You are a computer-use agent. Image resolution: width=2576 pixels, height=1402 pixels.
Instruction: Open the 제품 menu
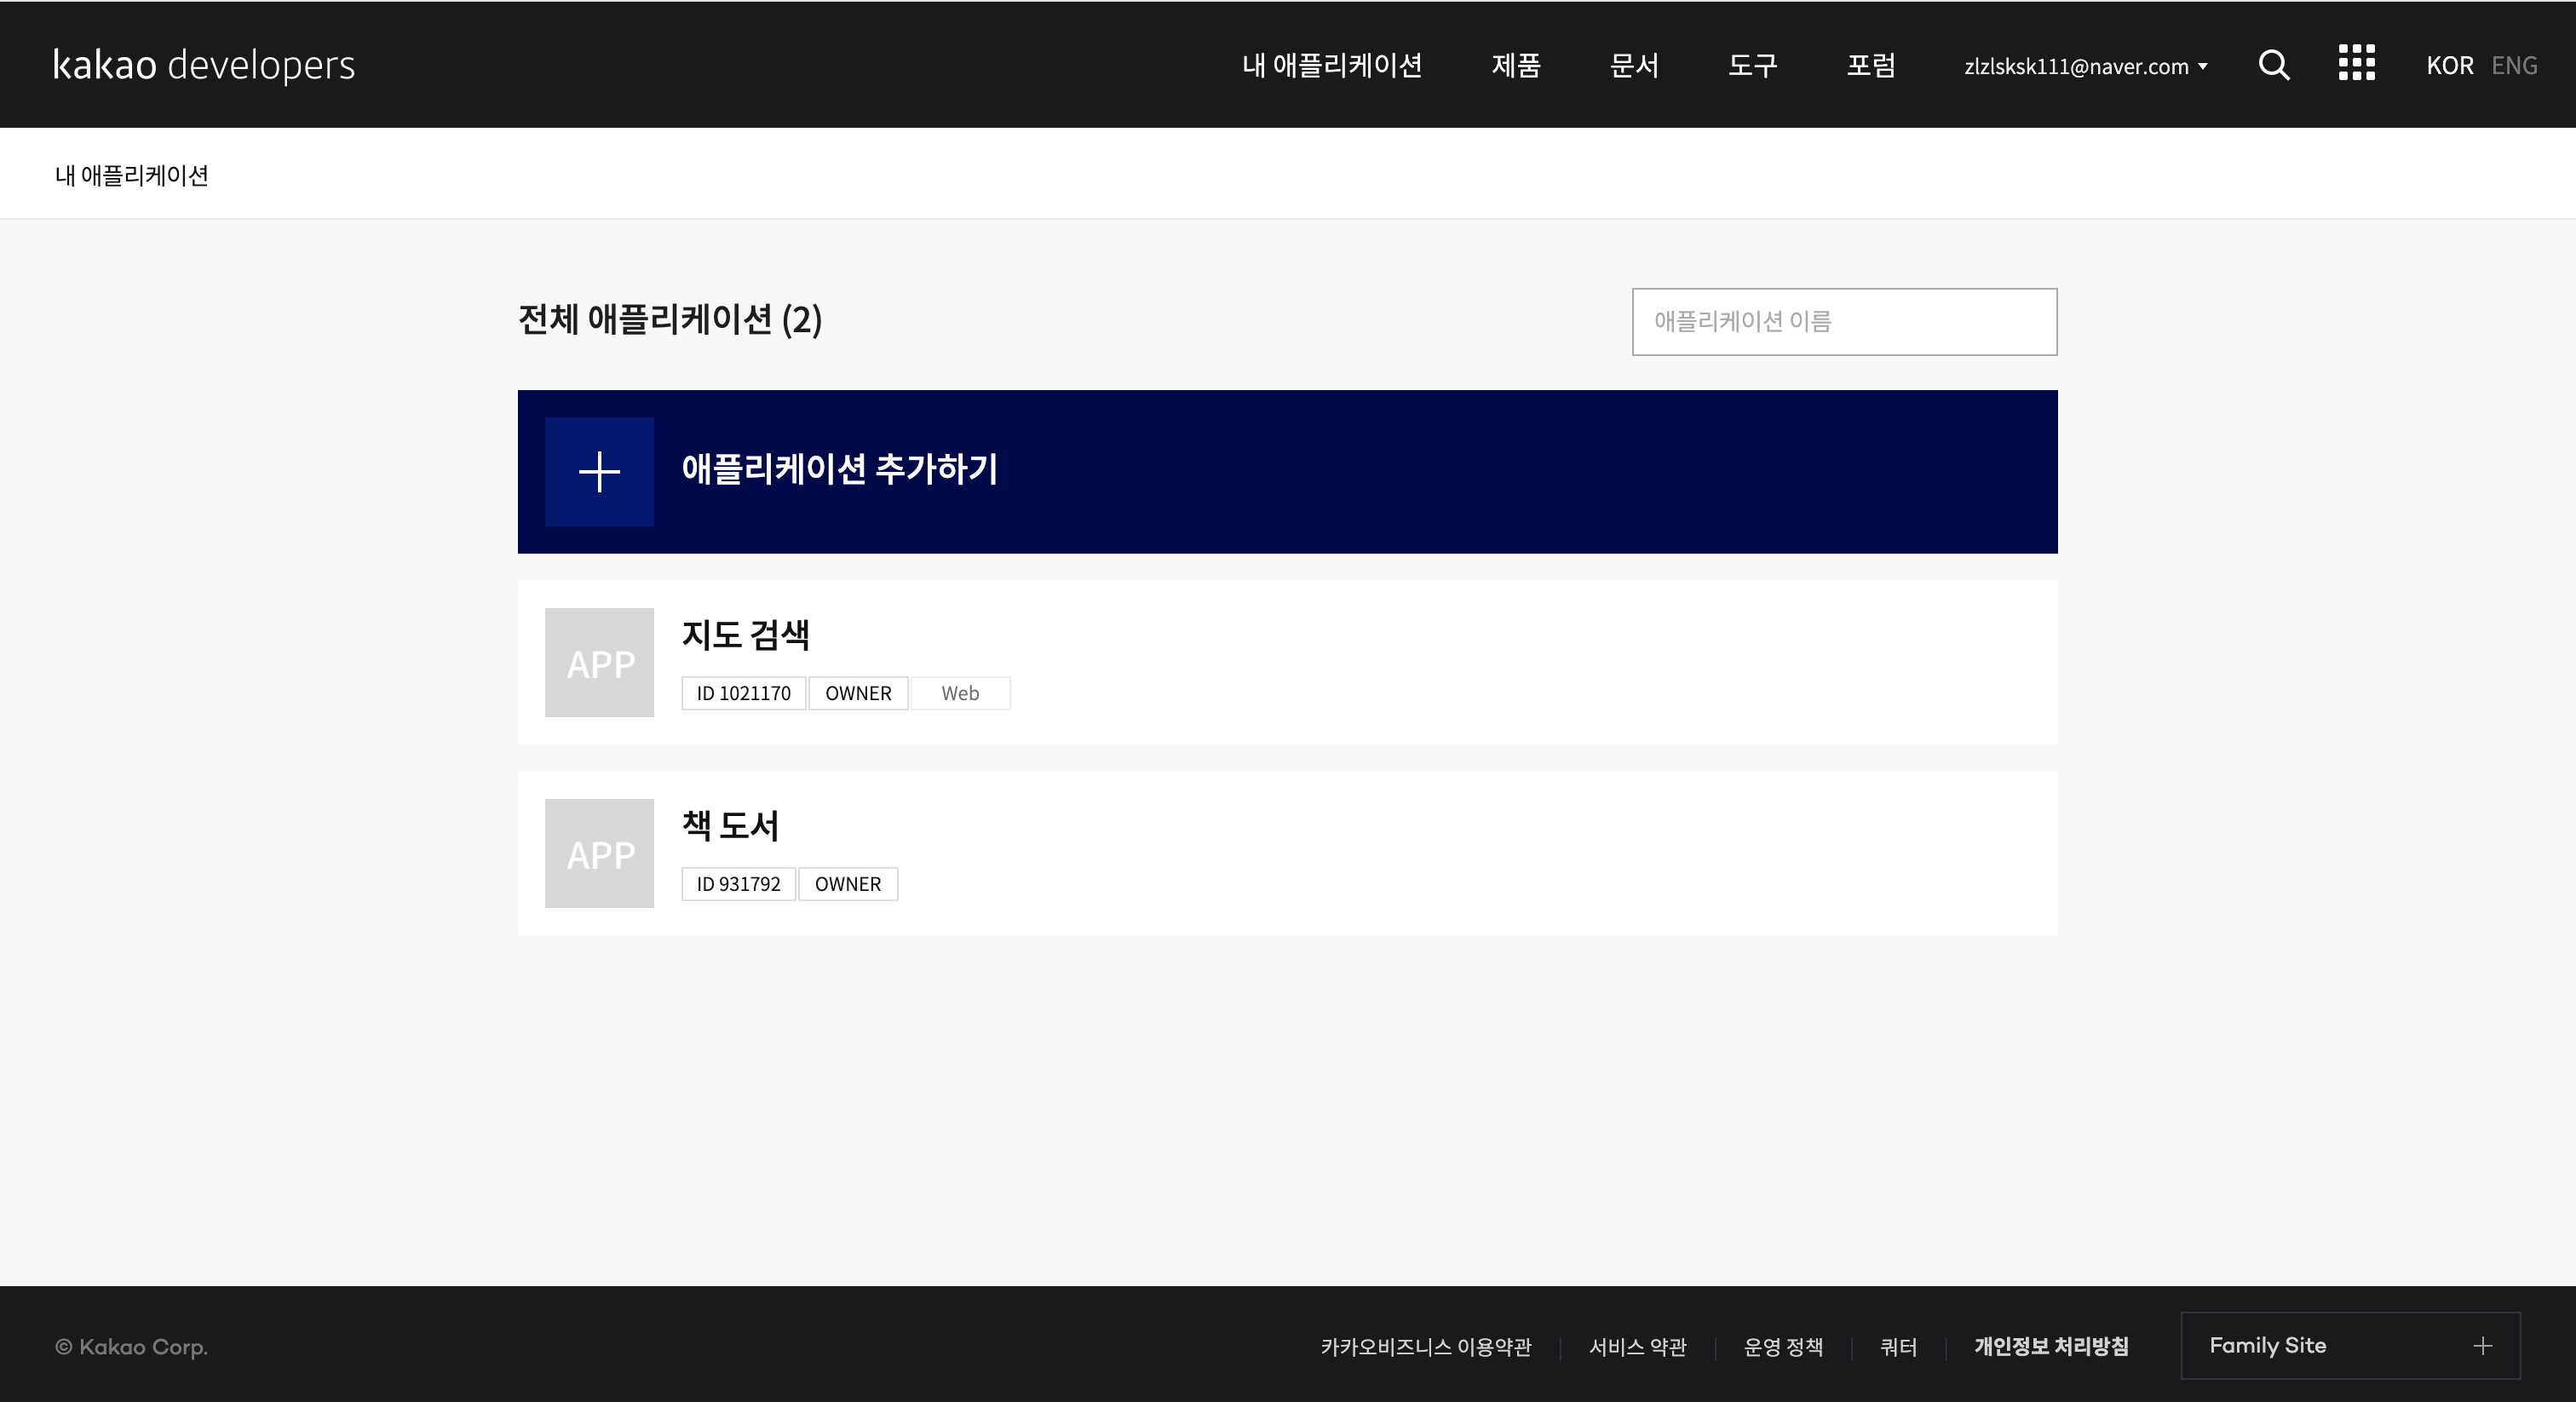click(x=1516, y=66)
